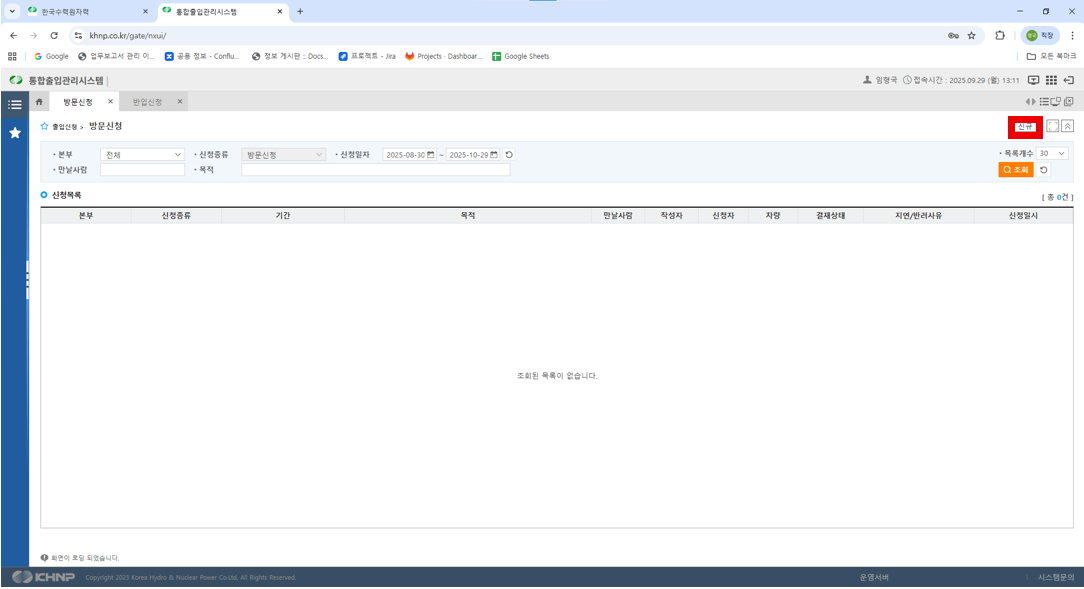Open the sidebar menu list icon
This screenshot has width=1084, height=589.
[14, 104]
